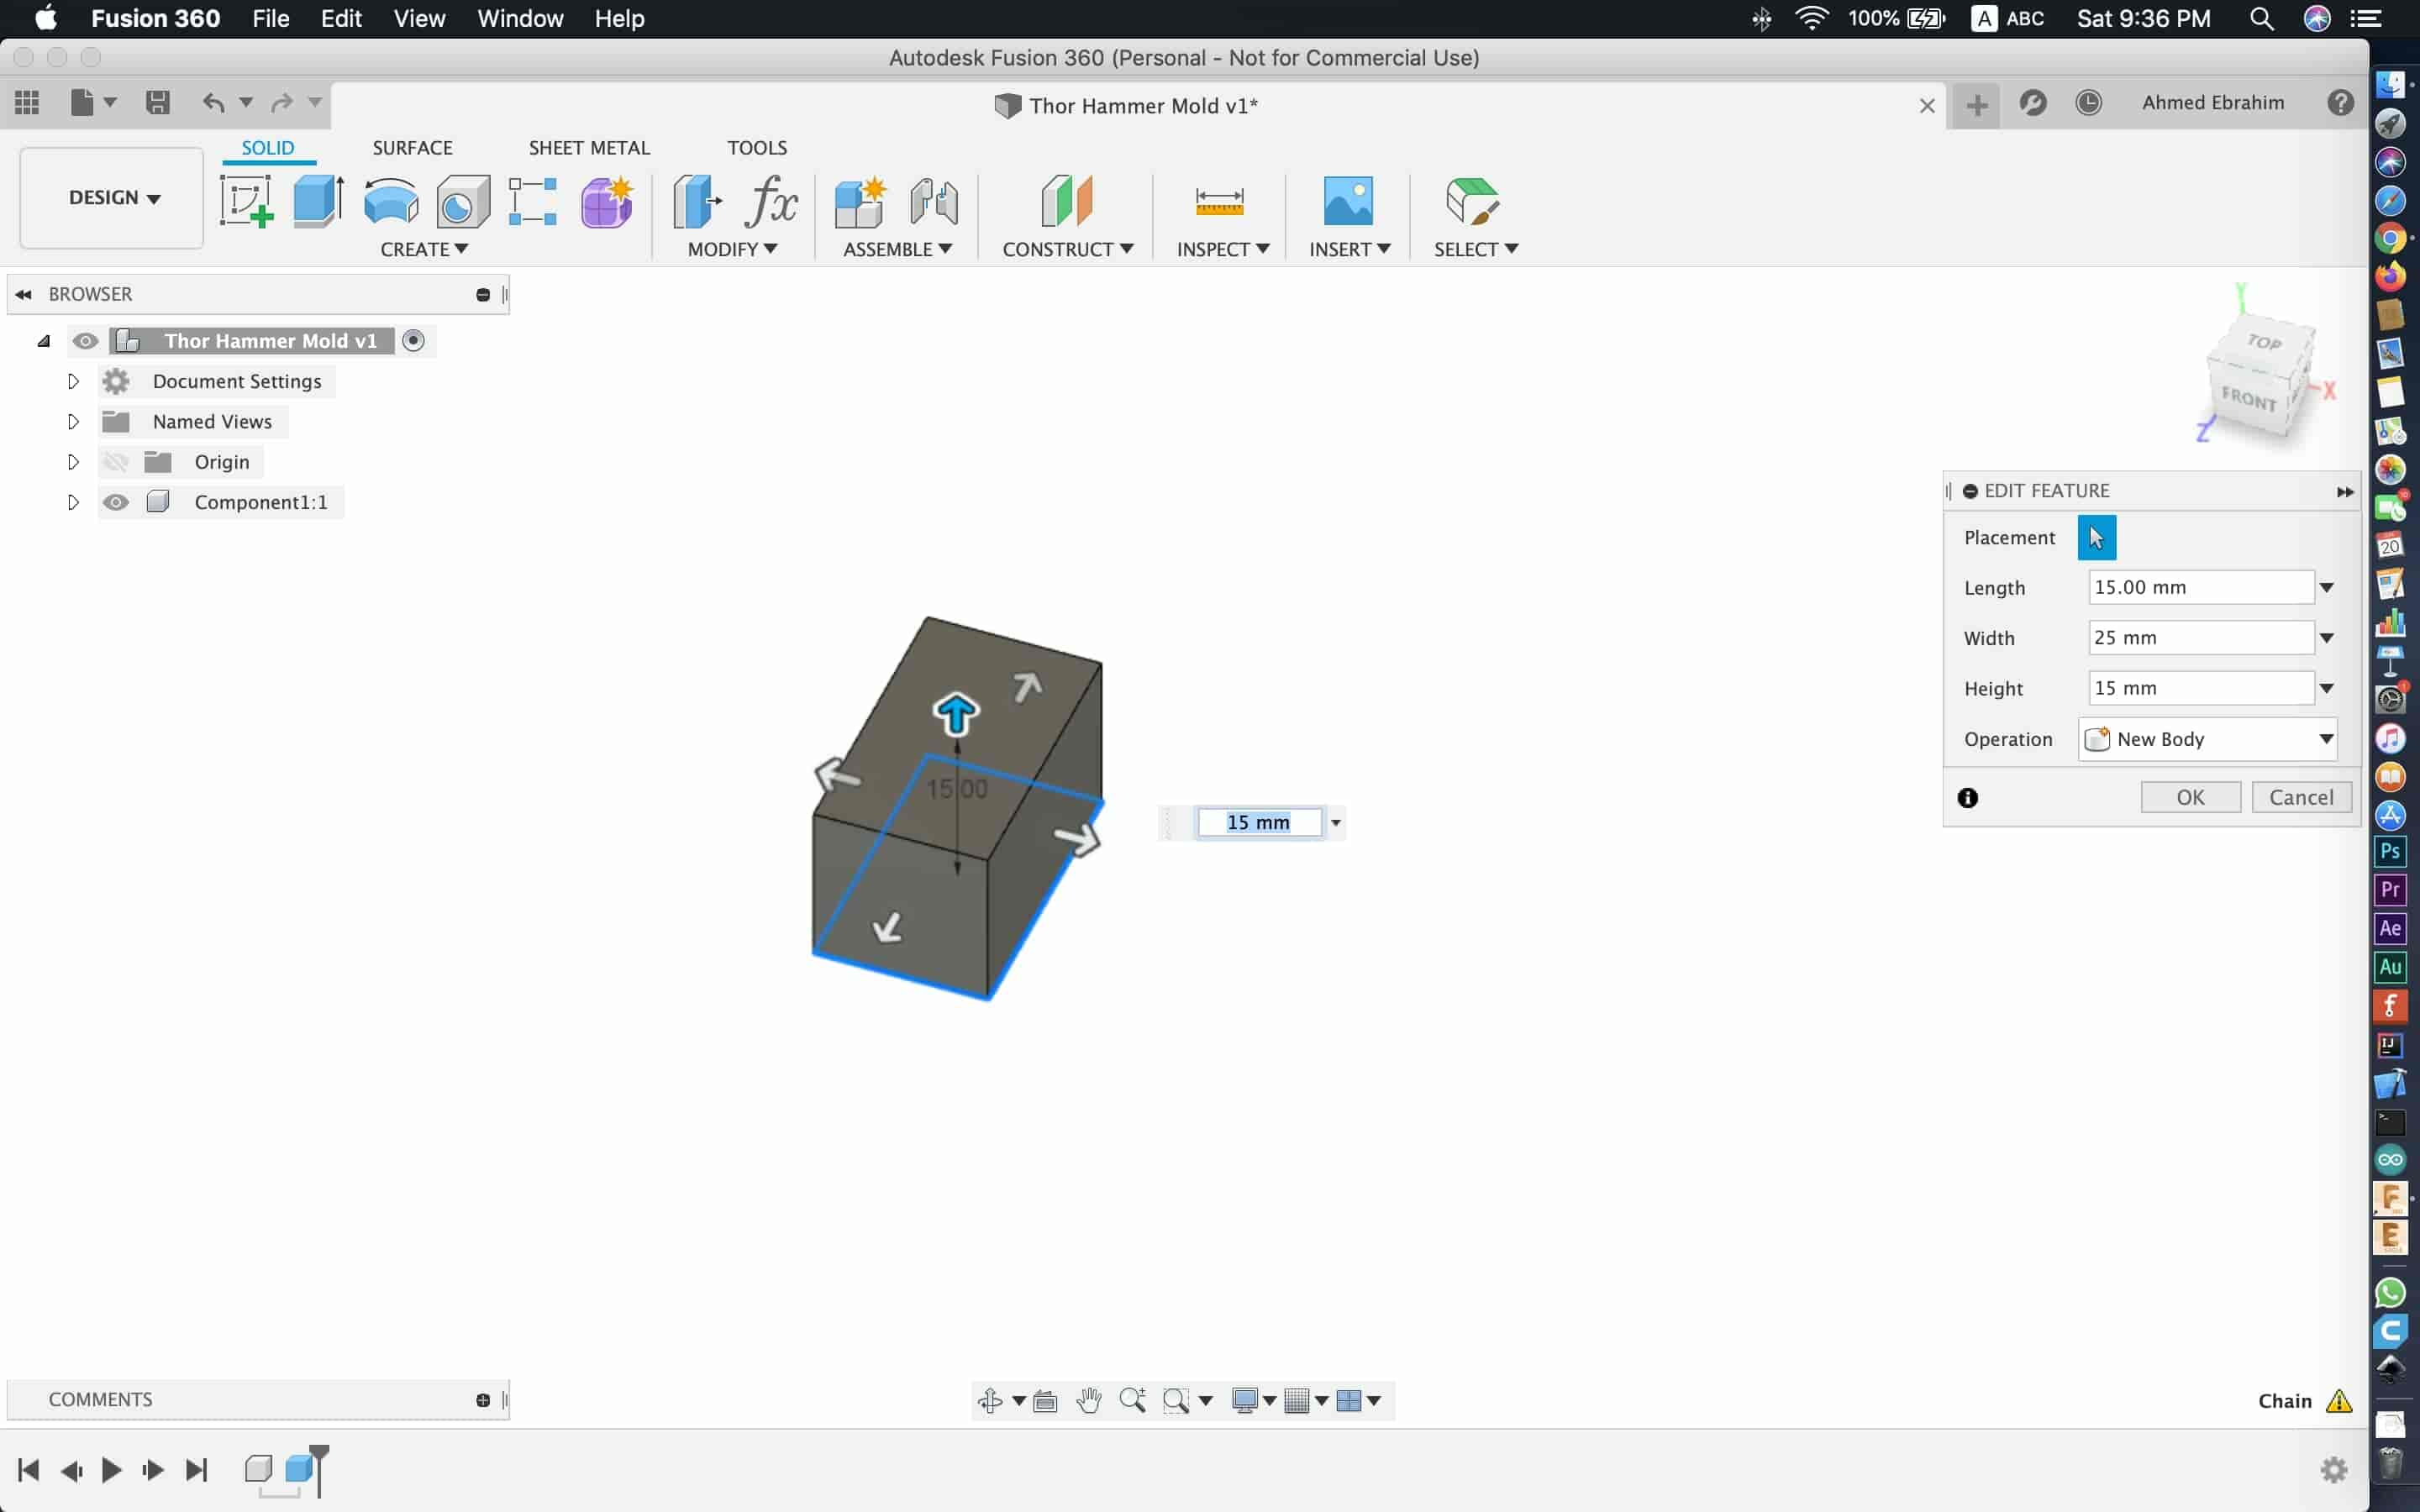Viewport: 2420px width, 1512px height.
Task: Toggle visibility of Thor Hammer Mold v1
Action: [85, 341]
